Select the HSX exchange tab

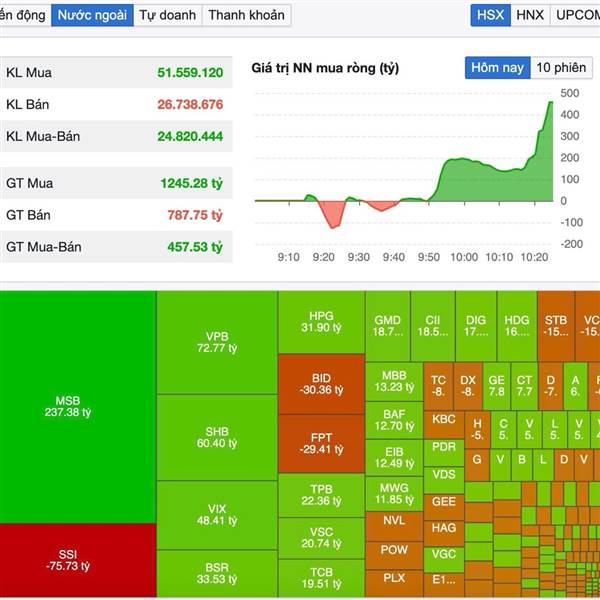click(491, 15)
